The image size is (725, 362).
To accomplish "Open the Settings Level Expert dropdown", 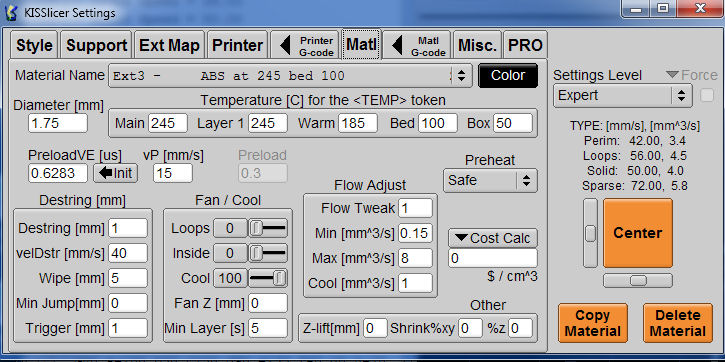I will click(x=622, y=95).
